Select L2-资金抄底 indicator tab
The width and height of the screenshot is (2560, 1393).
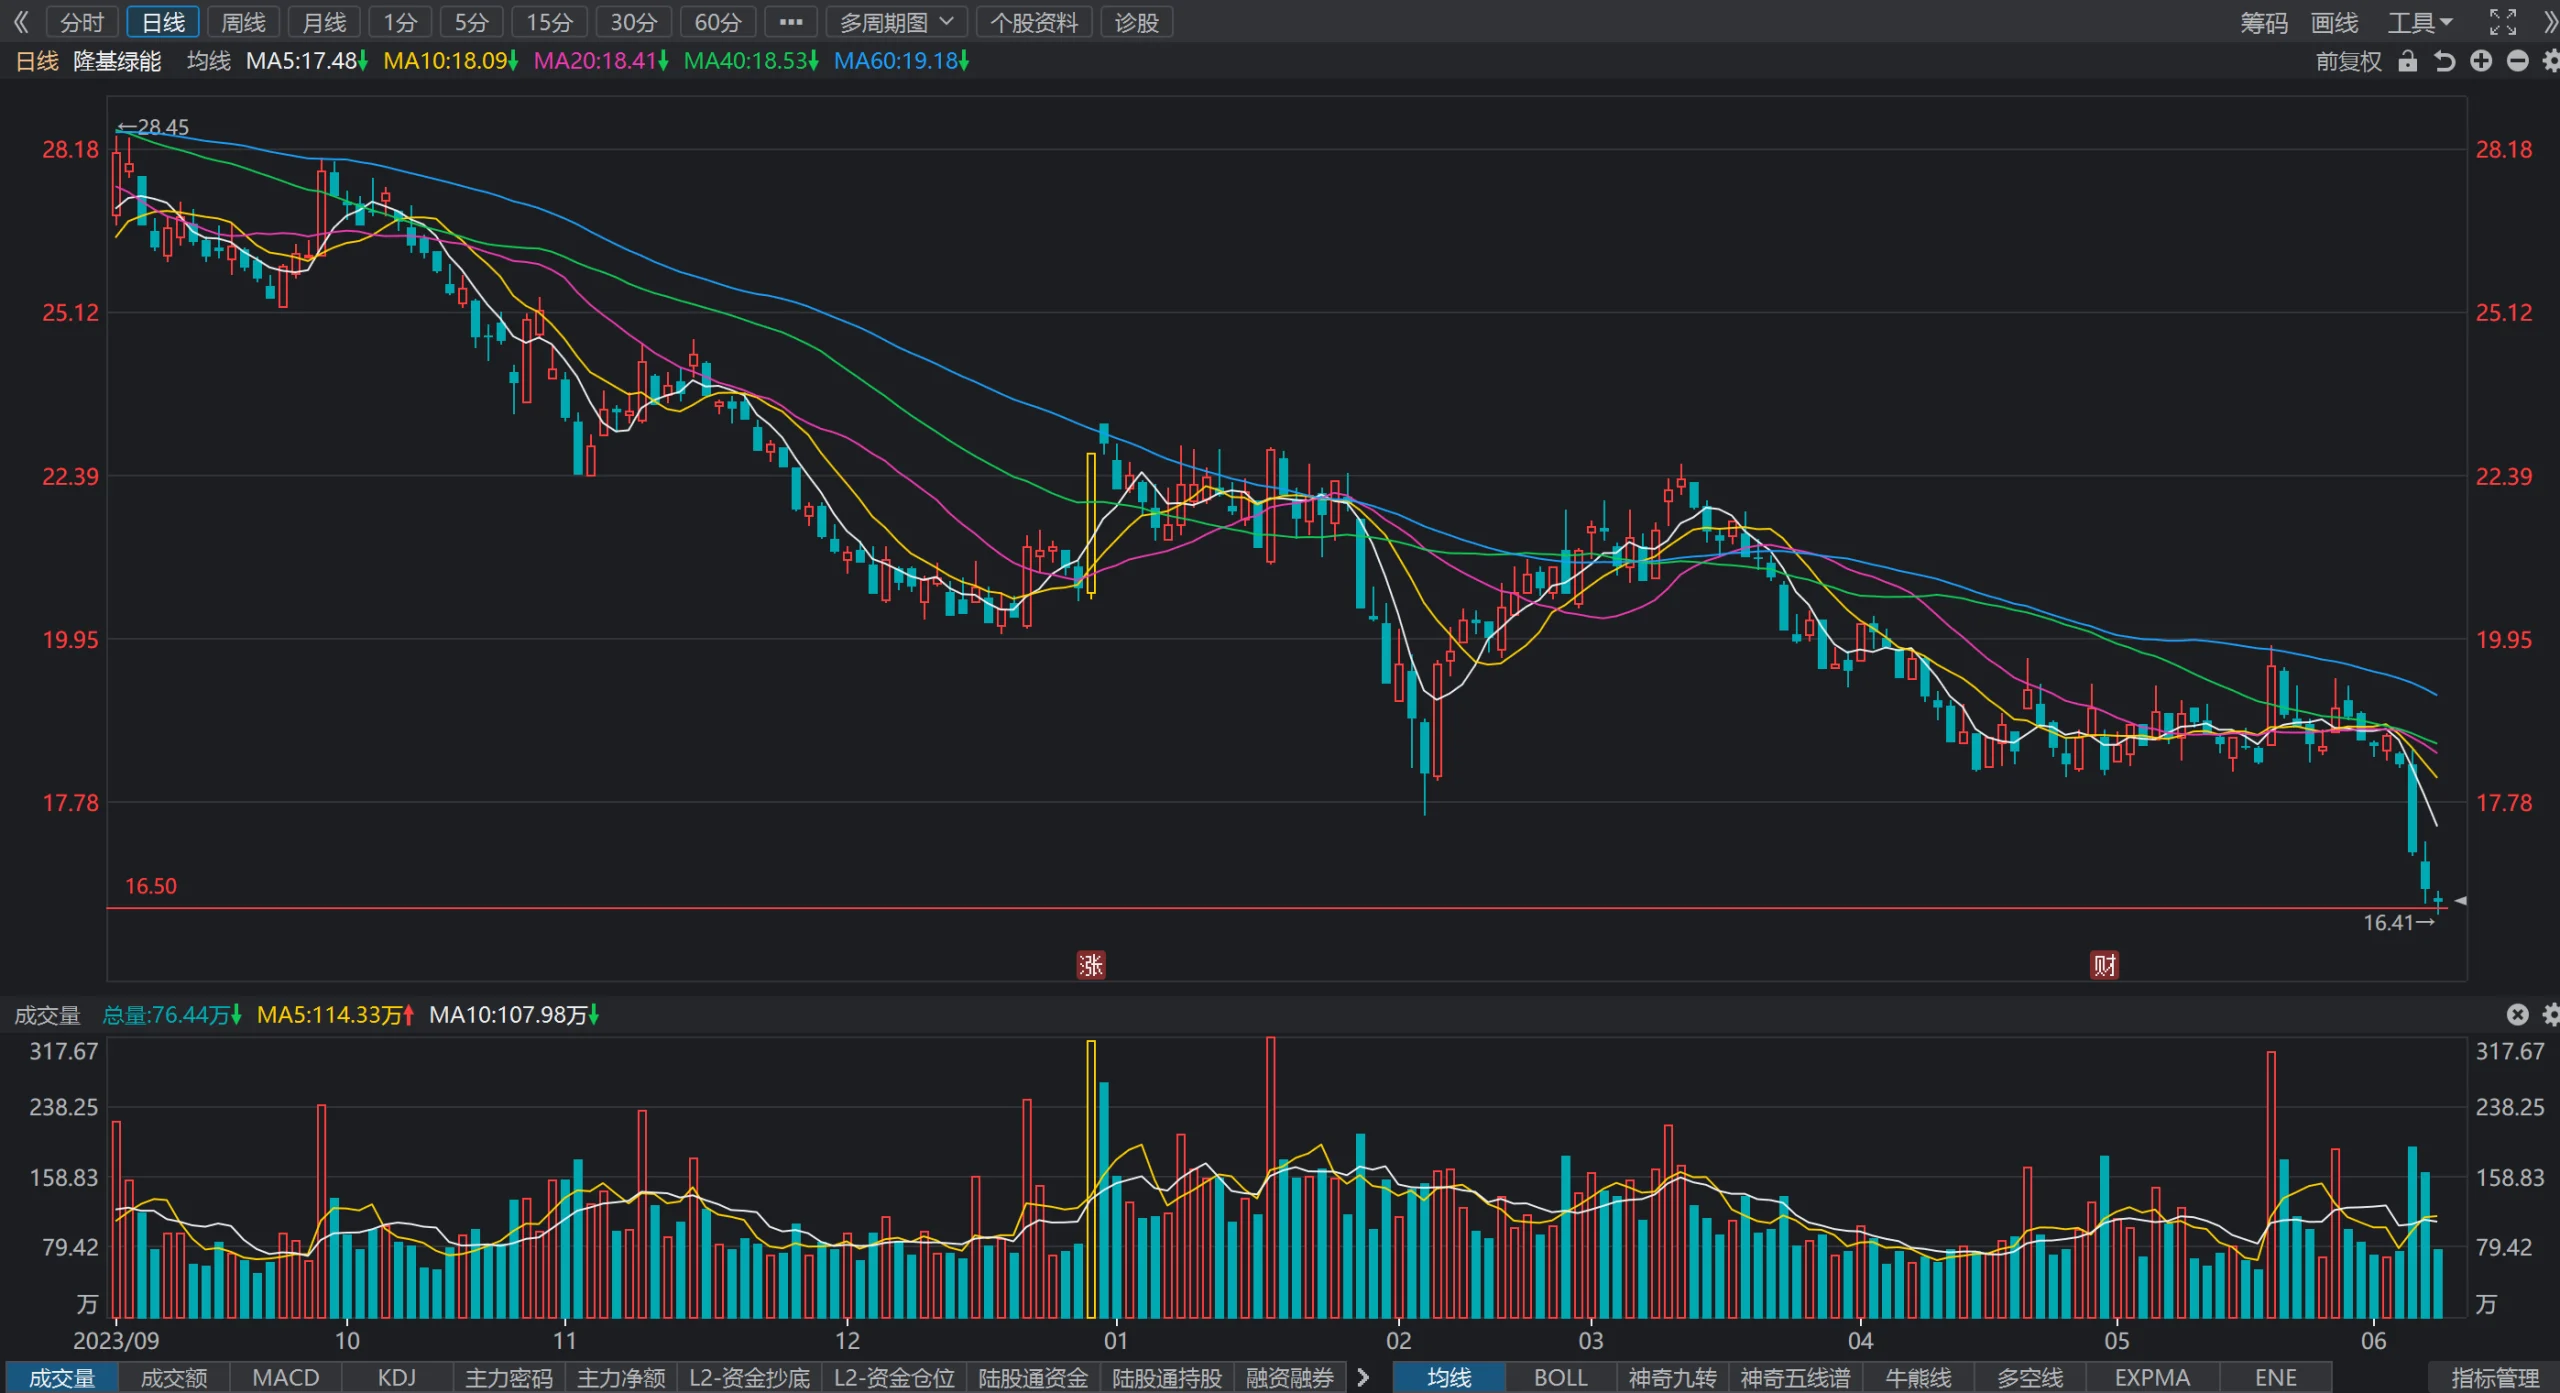[749, 1377]
